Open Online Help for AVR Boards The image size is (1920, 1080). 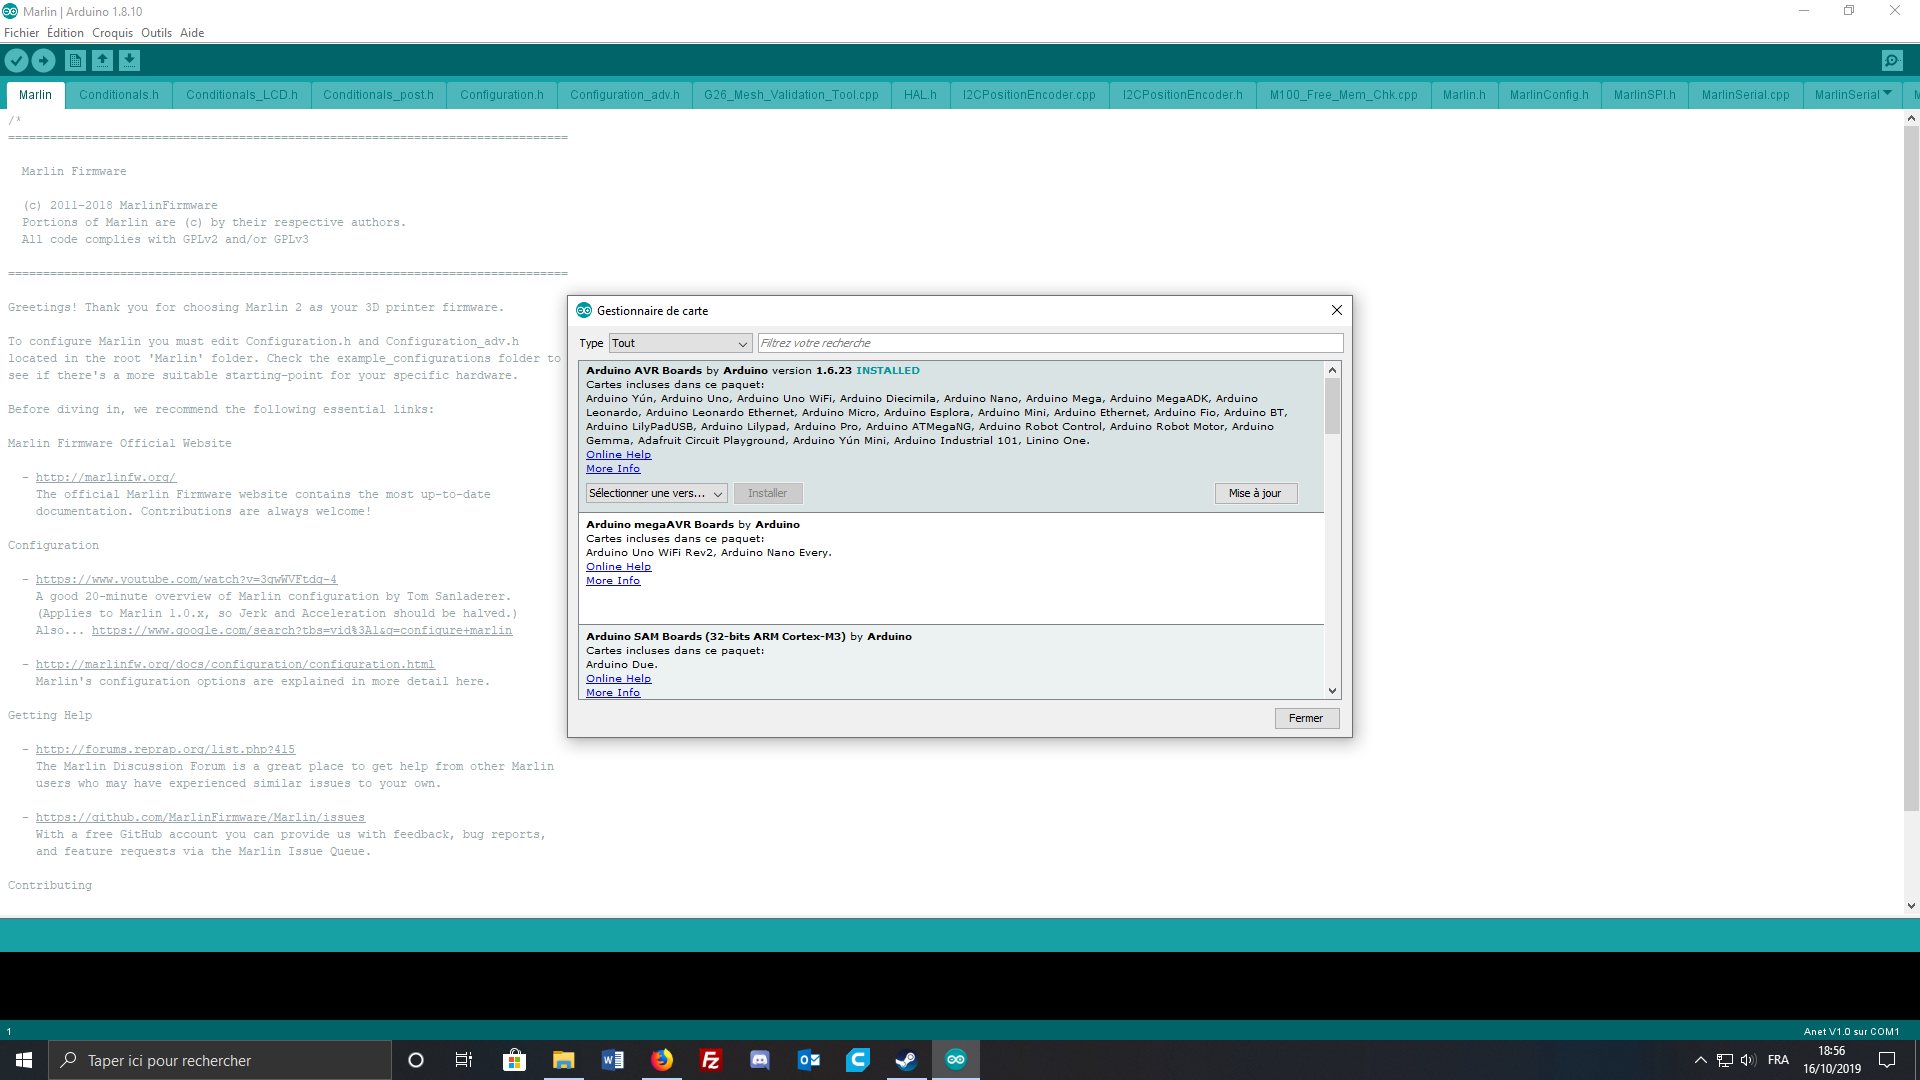coord(618,454)
